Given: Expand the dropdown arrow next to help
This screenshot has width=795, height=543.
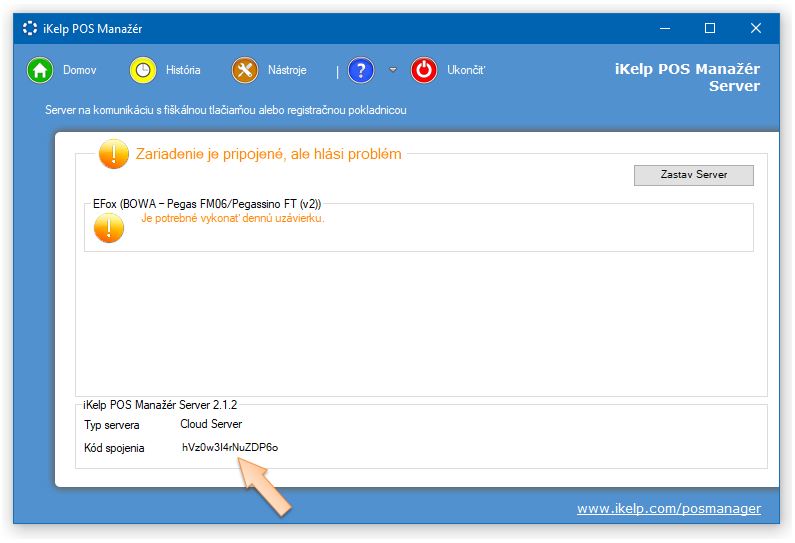Looking at the screenshot, I should click(x=393, y=70).
